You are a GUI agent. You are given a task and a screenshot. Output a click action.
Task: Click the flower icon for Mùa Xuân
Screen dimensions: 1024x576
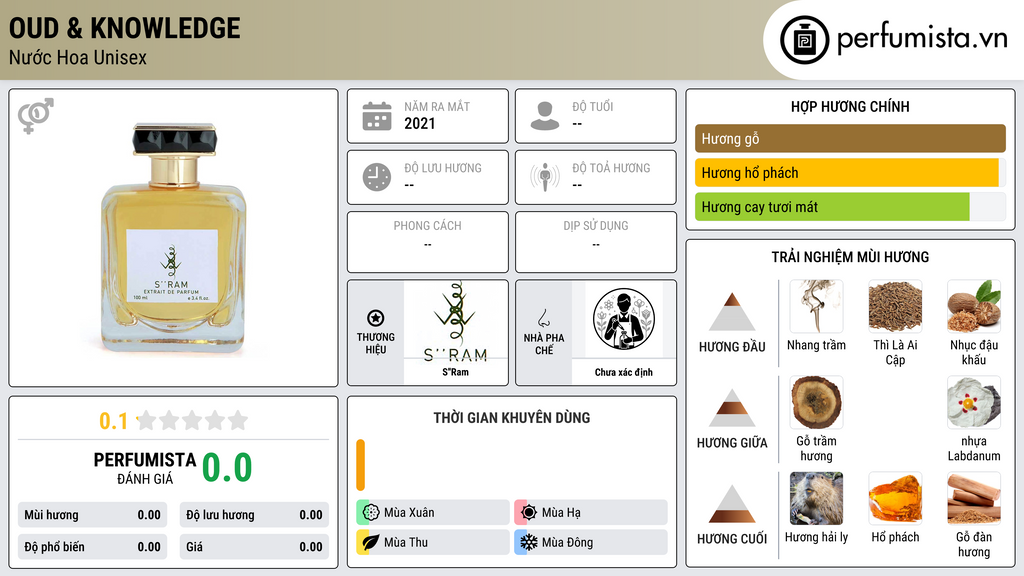pos(370,512)
